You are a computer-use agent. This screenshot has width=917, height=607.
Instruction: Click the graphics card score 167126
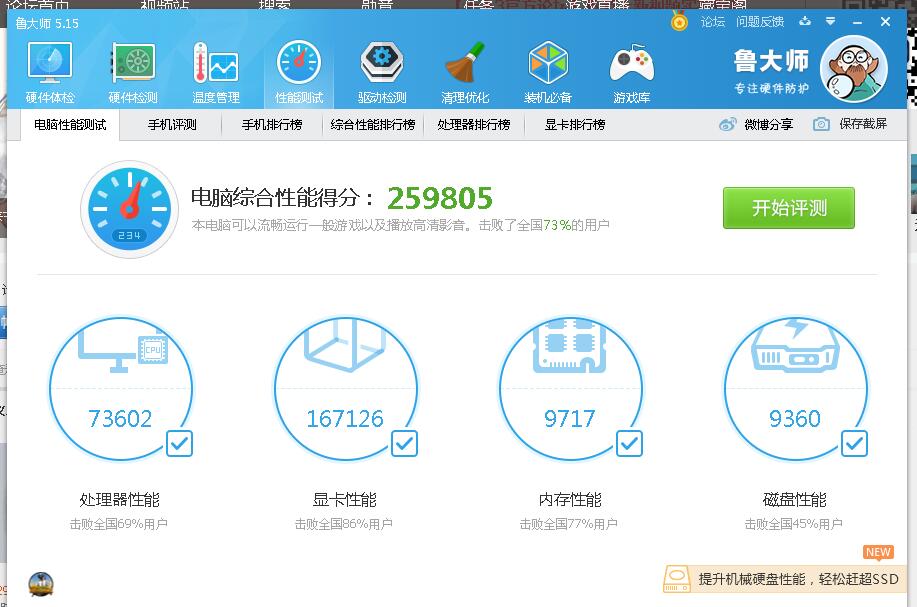coord(345,419)
